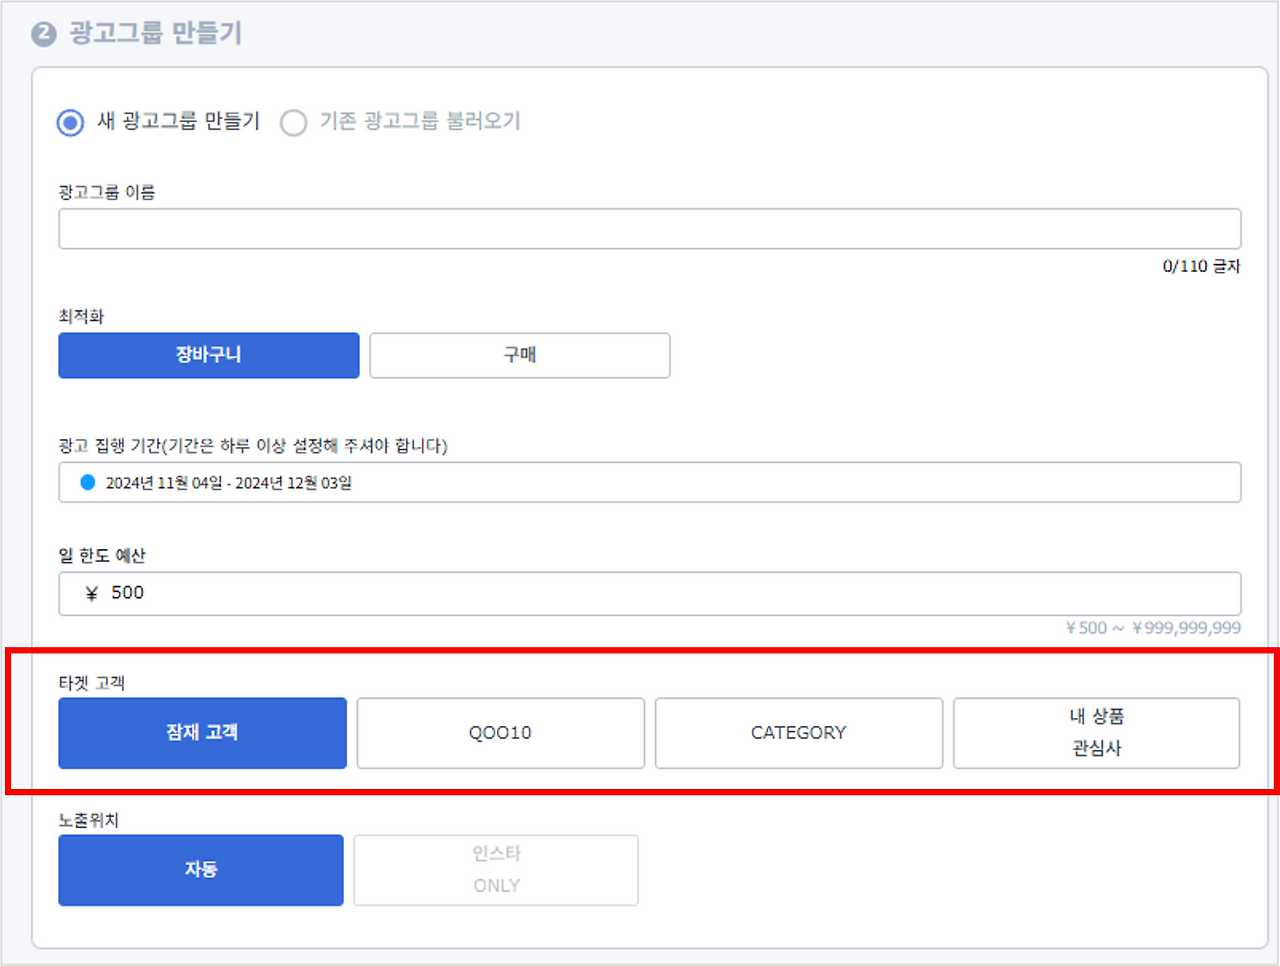Image resolution: width=1280 pixels, height=966 pixels.
Task: Edit the 일 한도 예산 amount field
Action: [x=650, y=593]
